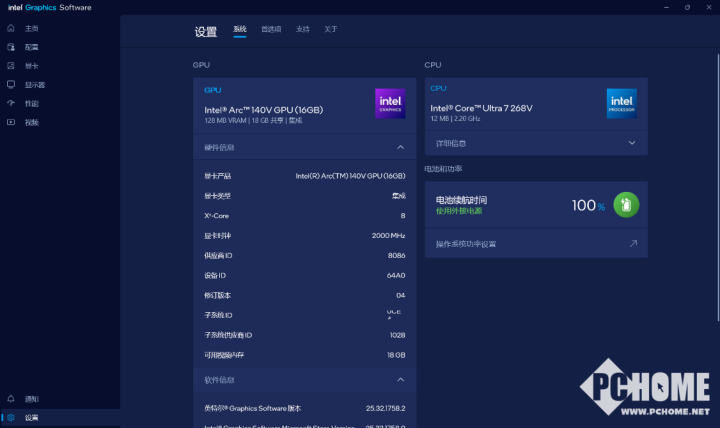Click the green battery charging icon

click(626, 205)
